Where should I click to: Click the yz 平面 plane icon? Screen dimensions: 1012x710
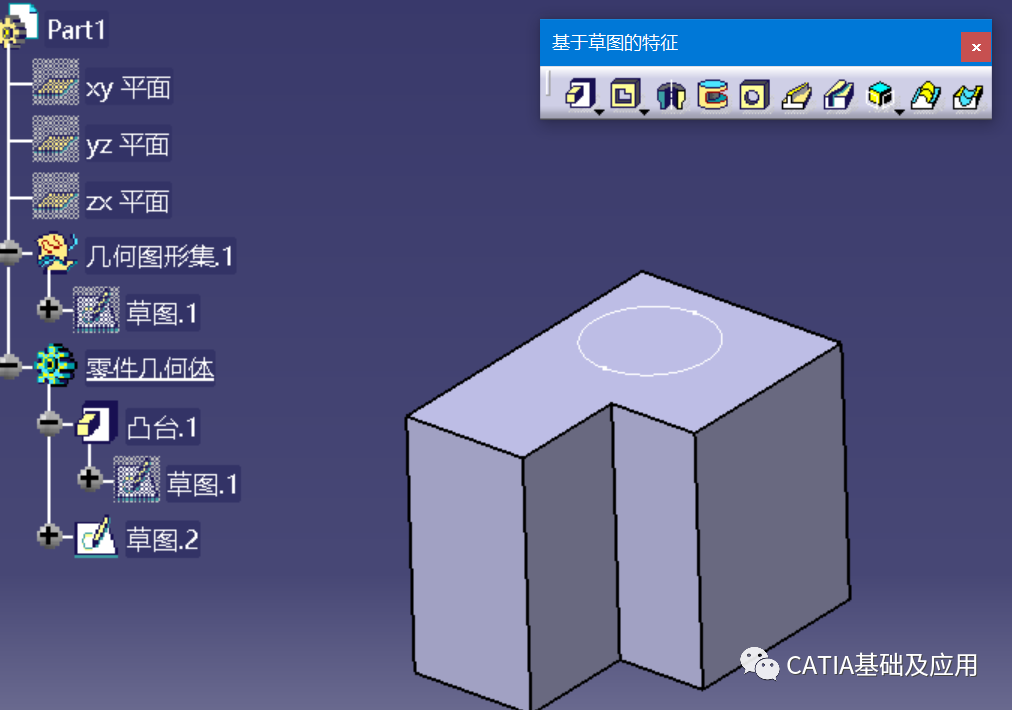(x=56, y=139)
